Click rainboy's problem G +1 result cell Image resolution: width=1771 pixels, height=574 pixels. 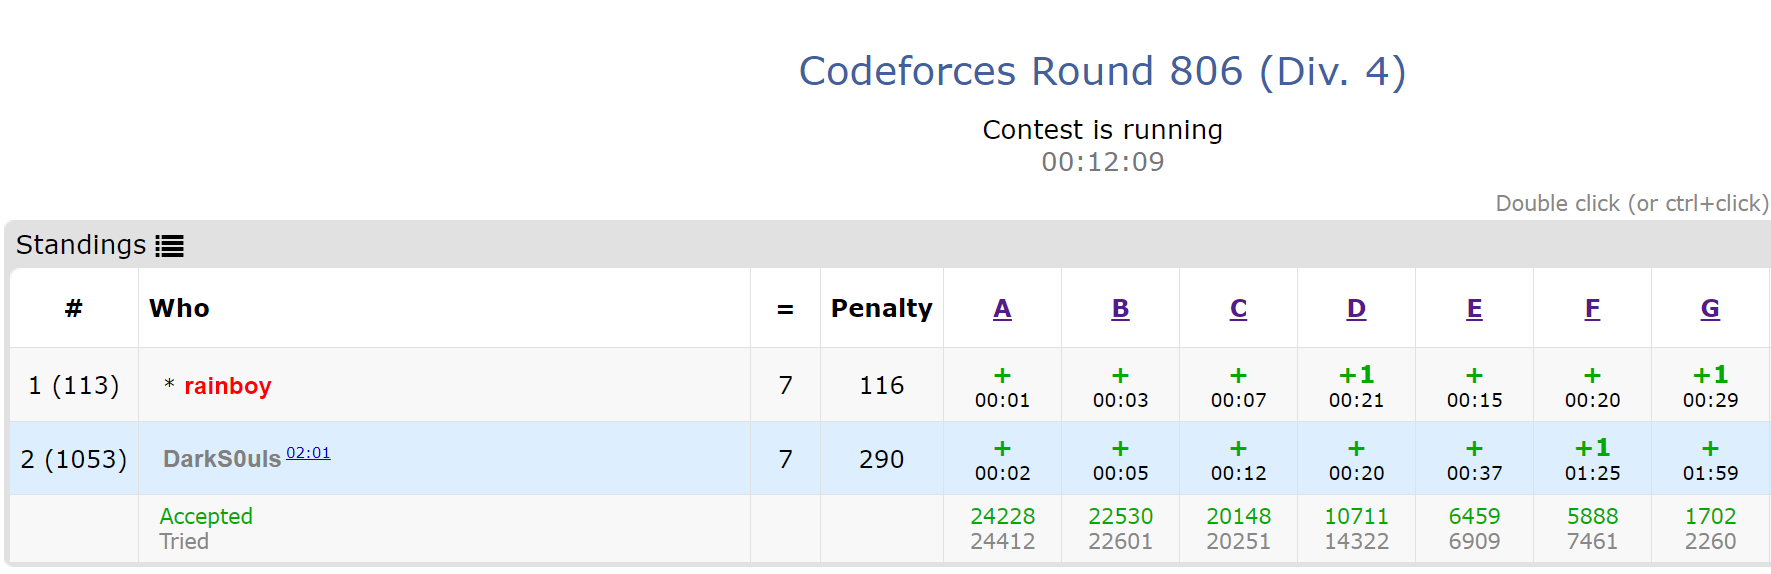(1710, 387)
